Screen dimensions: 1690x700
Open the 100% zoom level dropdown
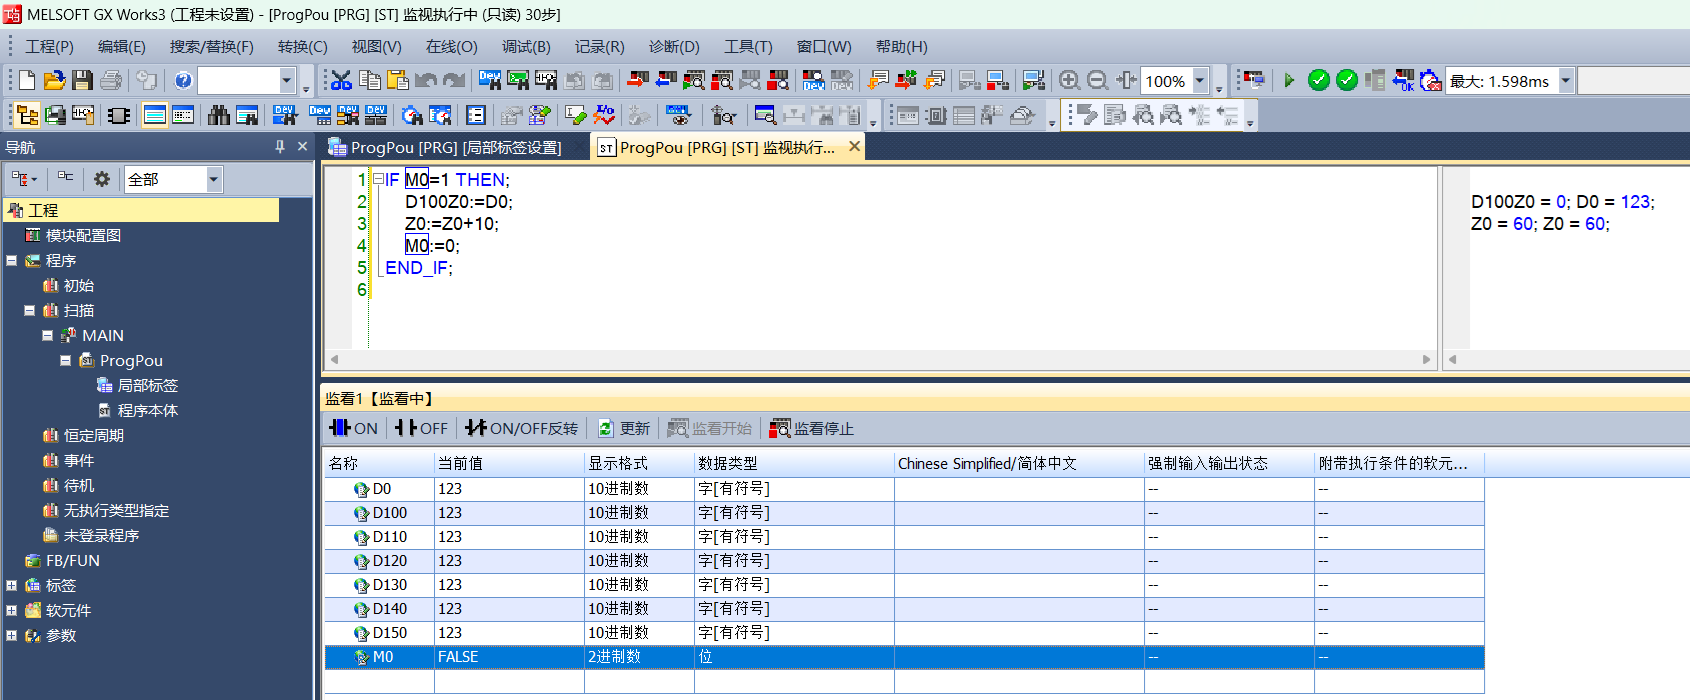1201,80
